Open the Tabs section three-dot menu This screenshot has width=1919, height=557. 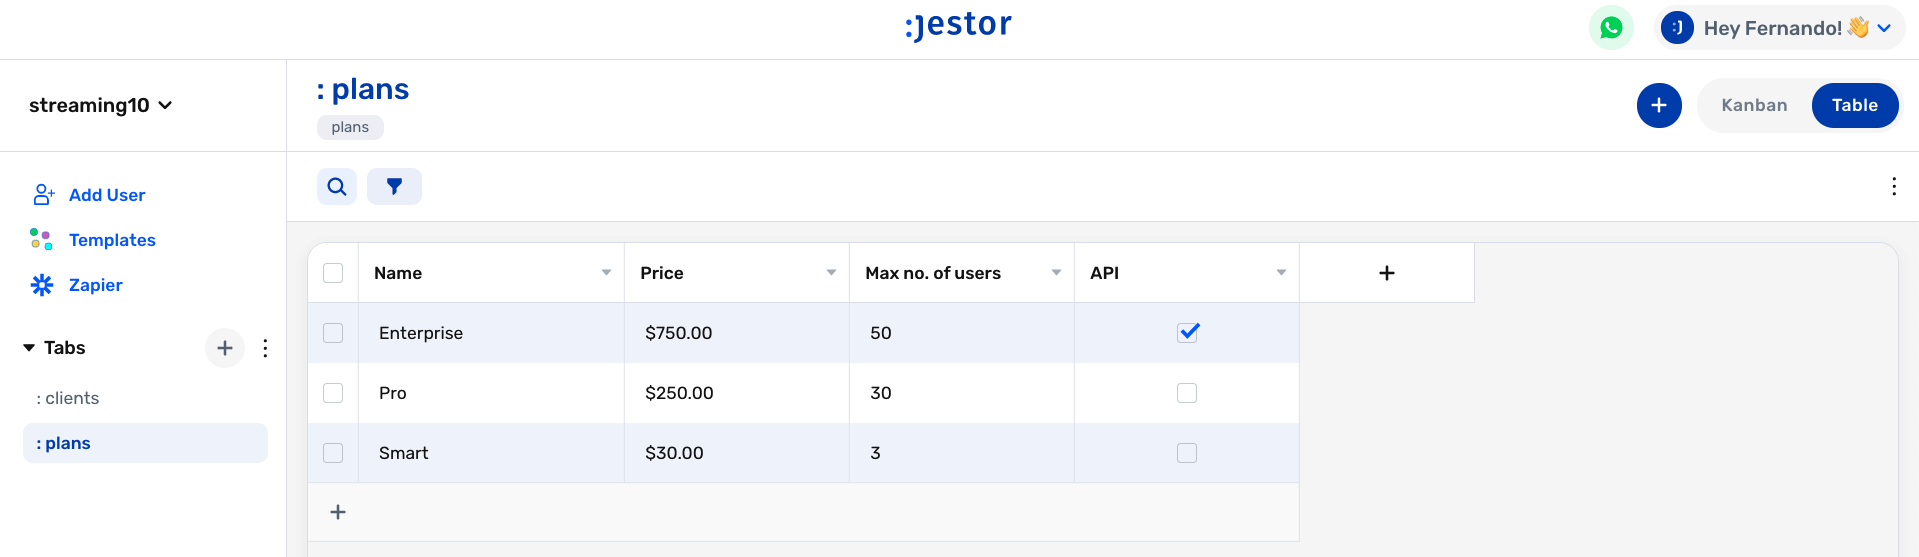point(265,348)
